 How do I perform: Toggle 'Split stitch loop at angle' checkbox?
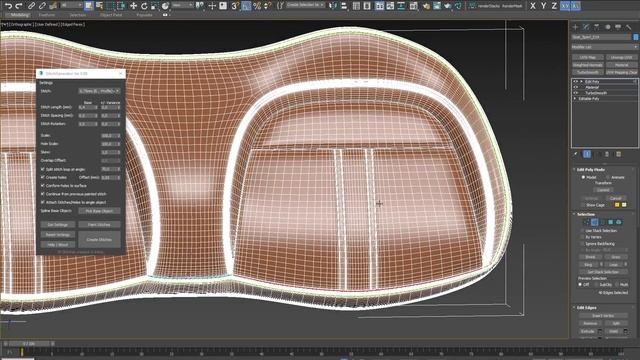[x=43, y=169]
